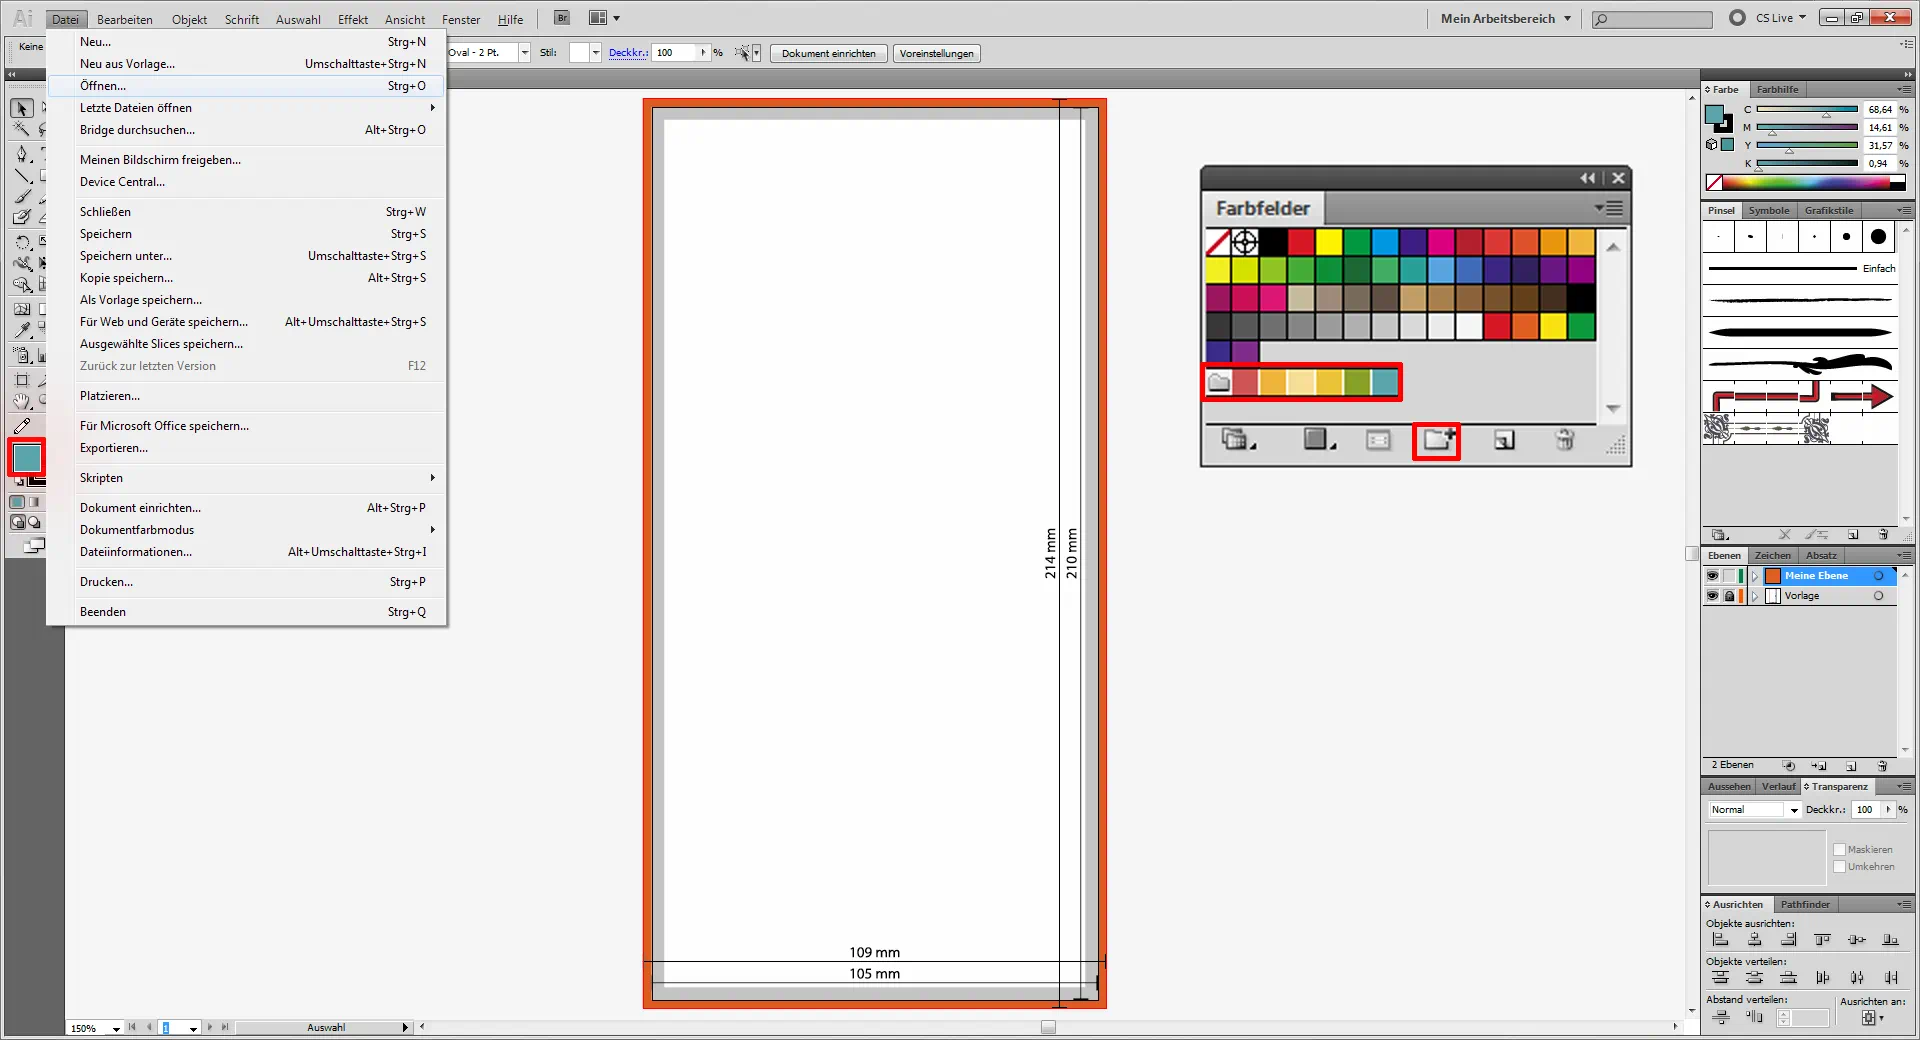Hide the Meine Ebene layer

pyautogui.click(x=1712, y=576)
